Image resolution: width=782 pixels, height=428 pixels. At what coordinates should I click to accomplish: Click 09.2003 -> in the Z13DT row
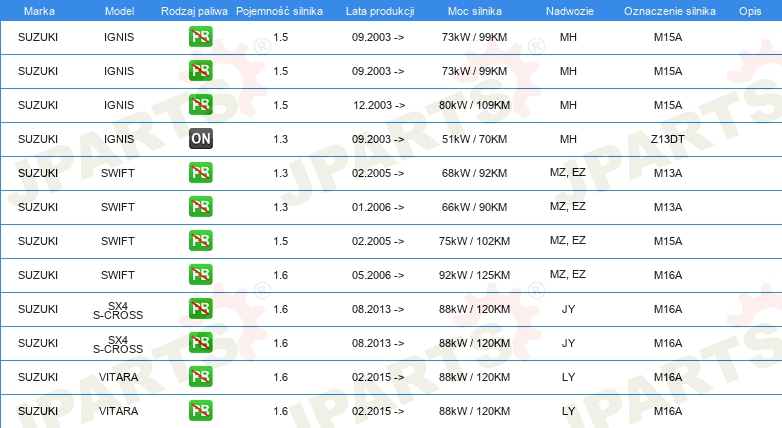[378, 139]
